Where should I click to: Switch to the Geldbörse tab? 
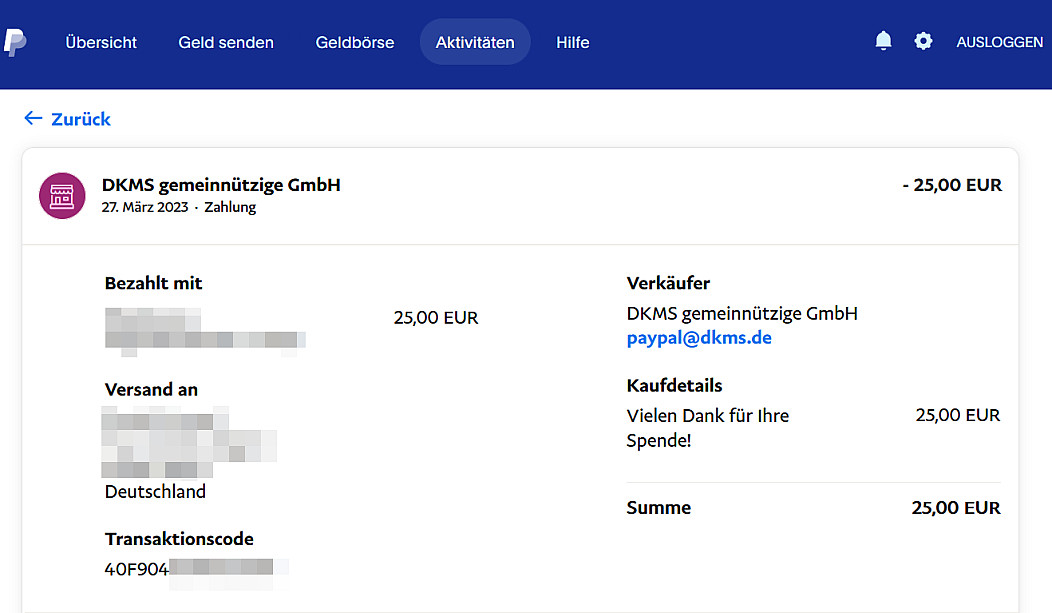tap(355, 42)
